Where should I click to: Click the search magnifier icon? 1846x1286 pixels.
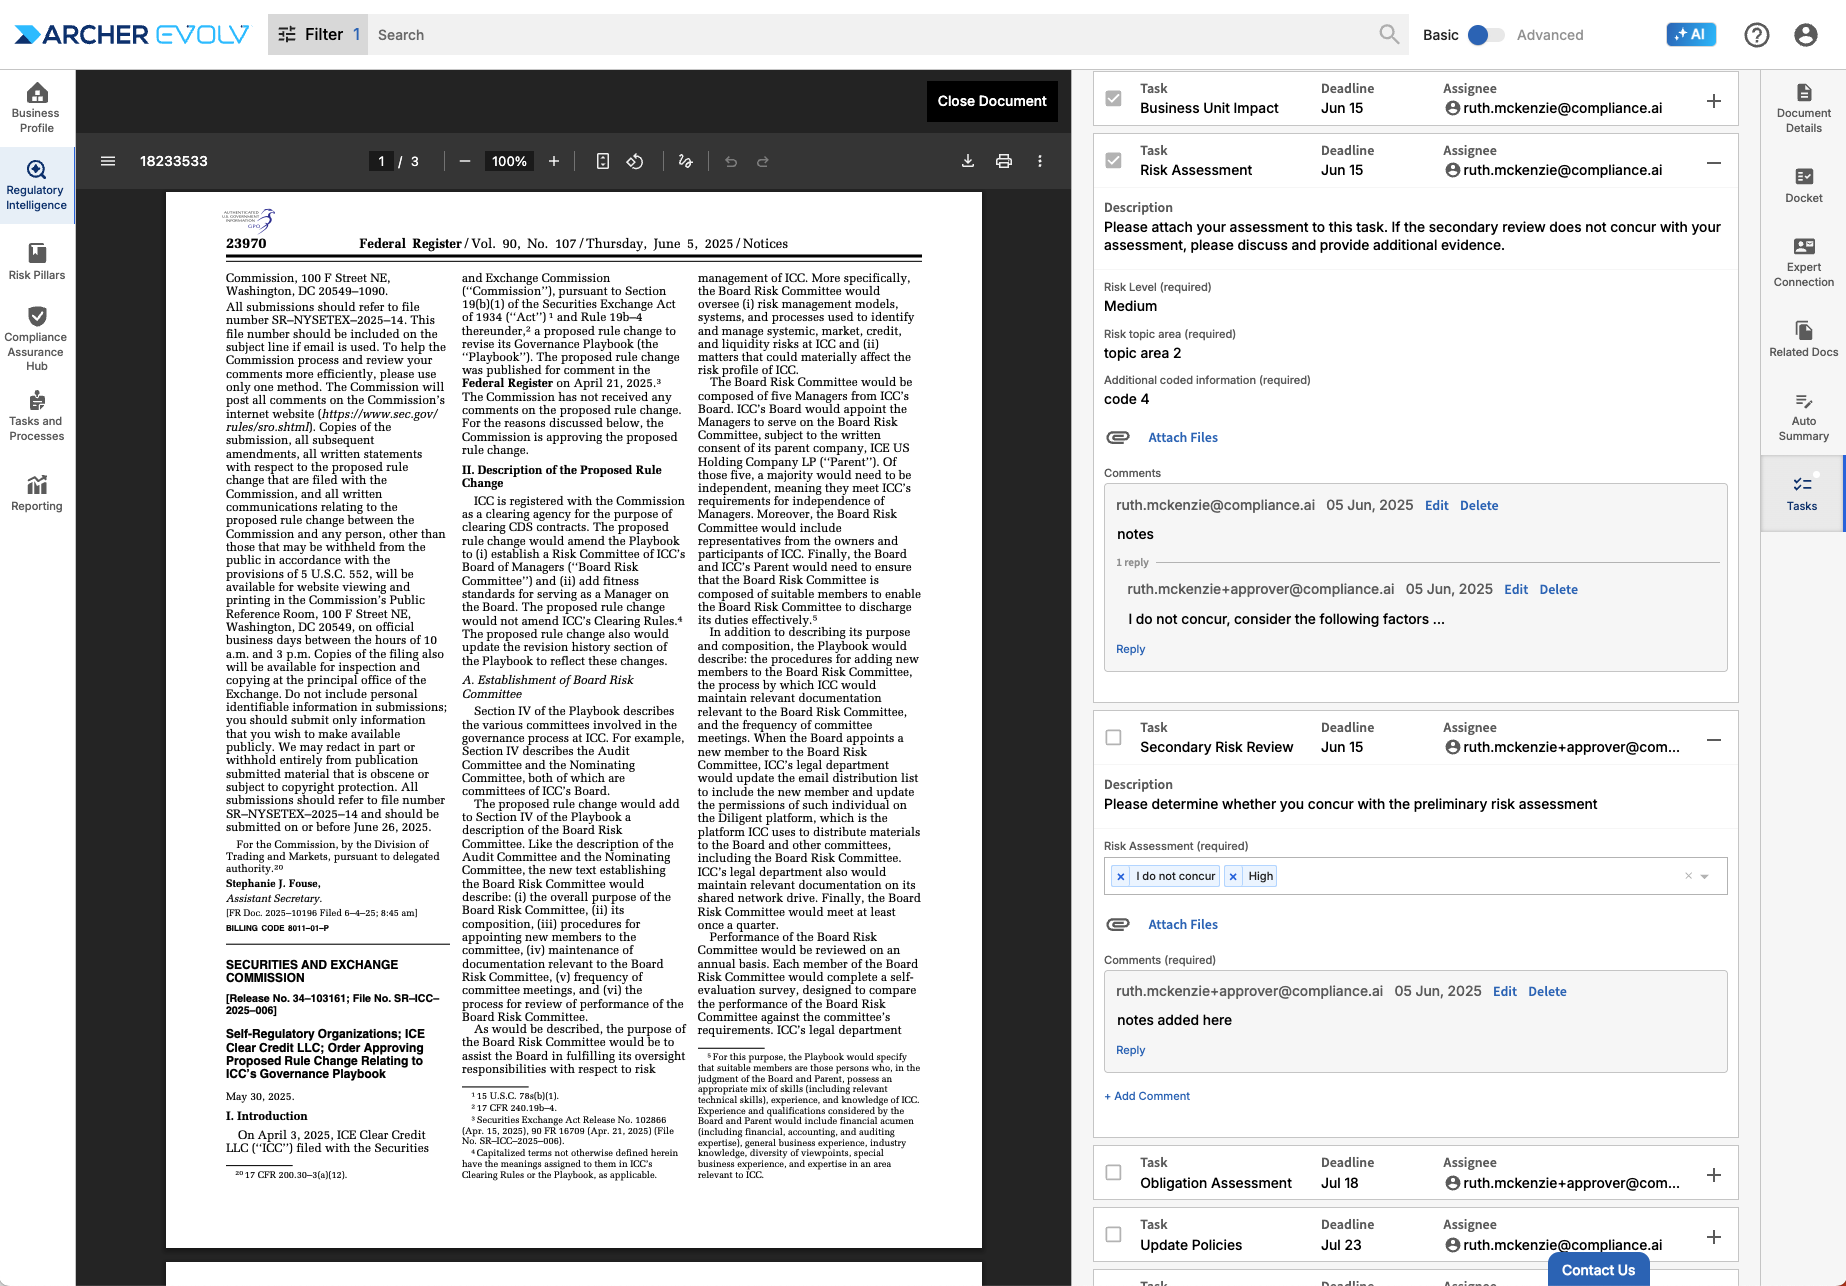click(x=1389, y=34)
